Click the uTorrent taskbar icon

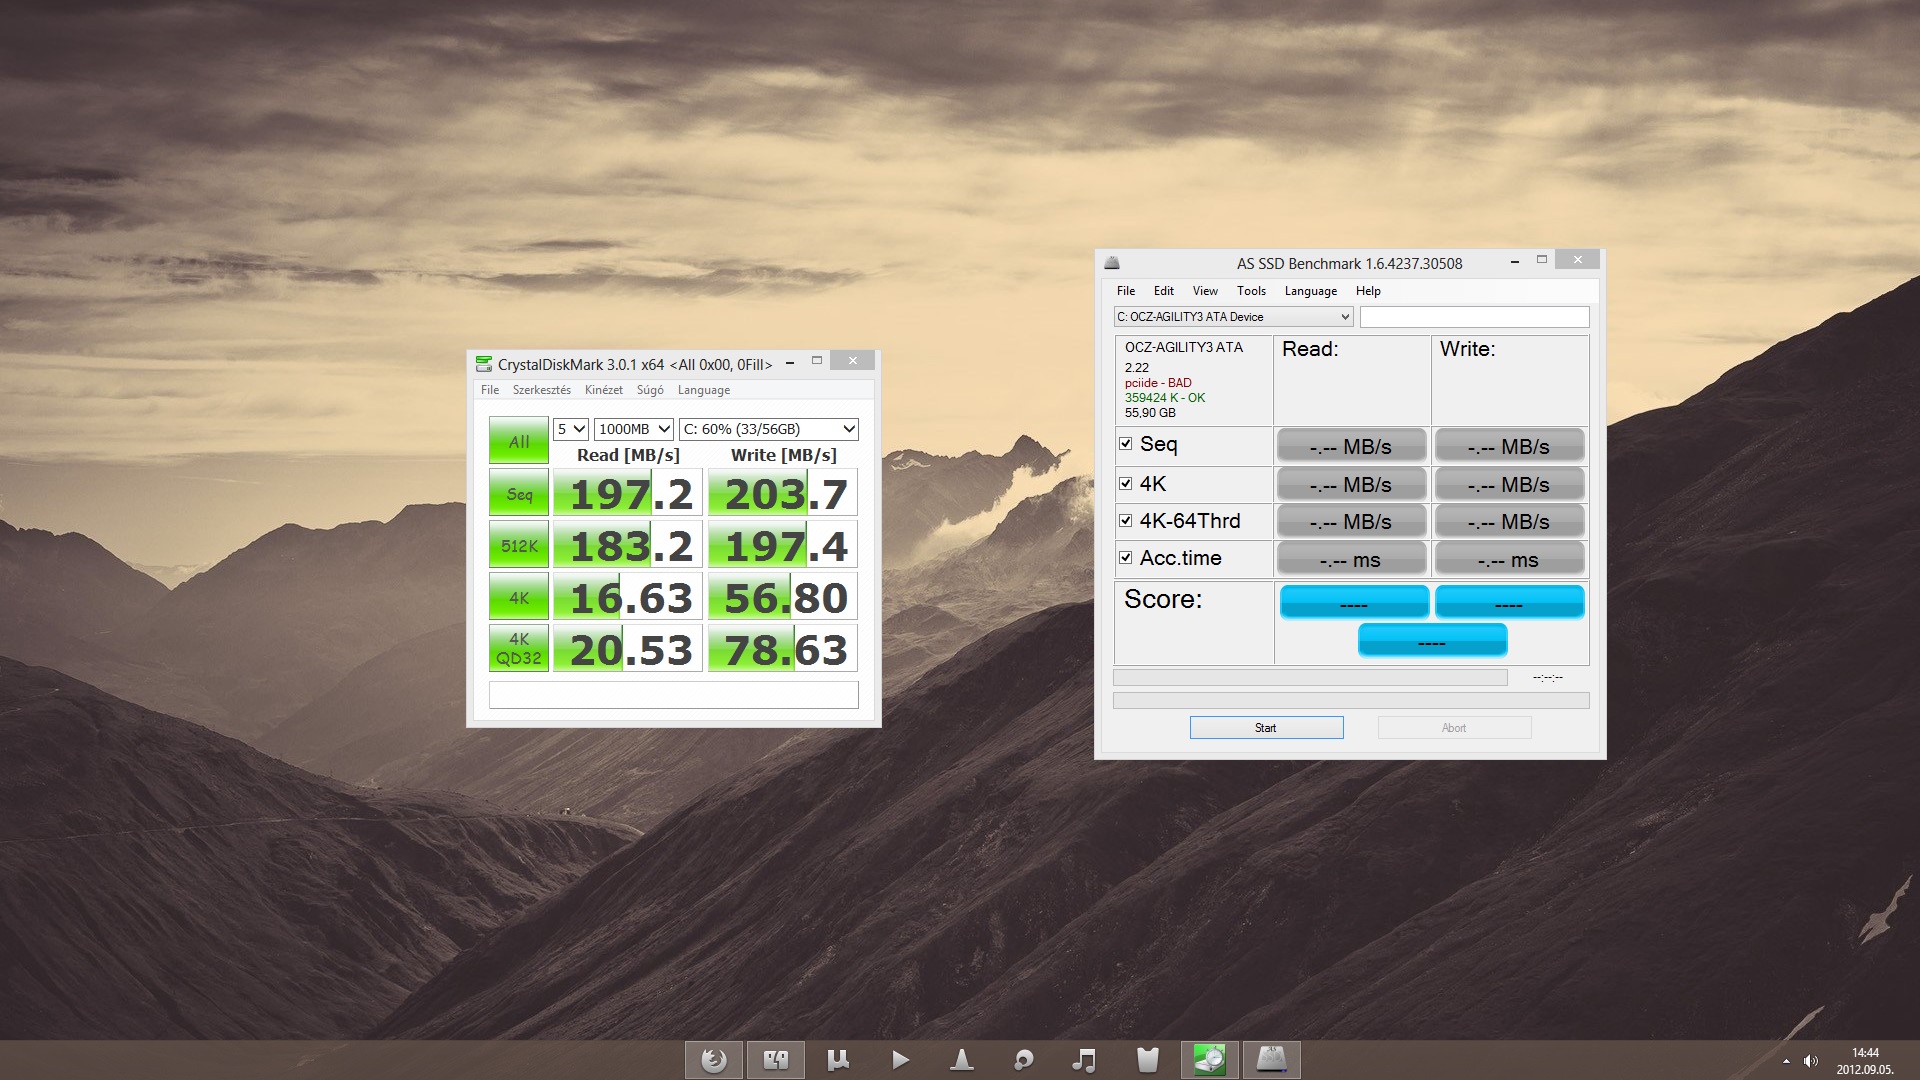(838, 1060)
